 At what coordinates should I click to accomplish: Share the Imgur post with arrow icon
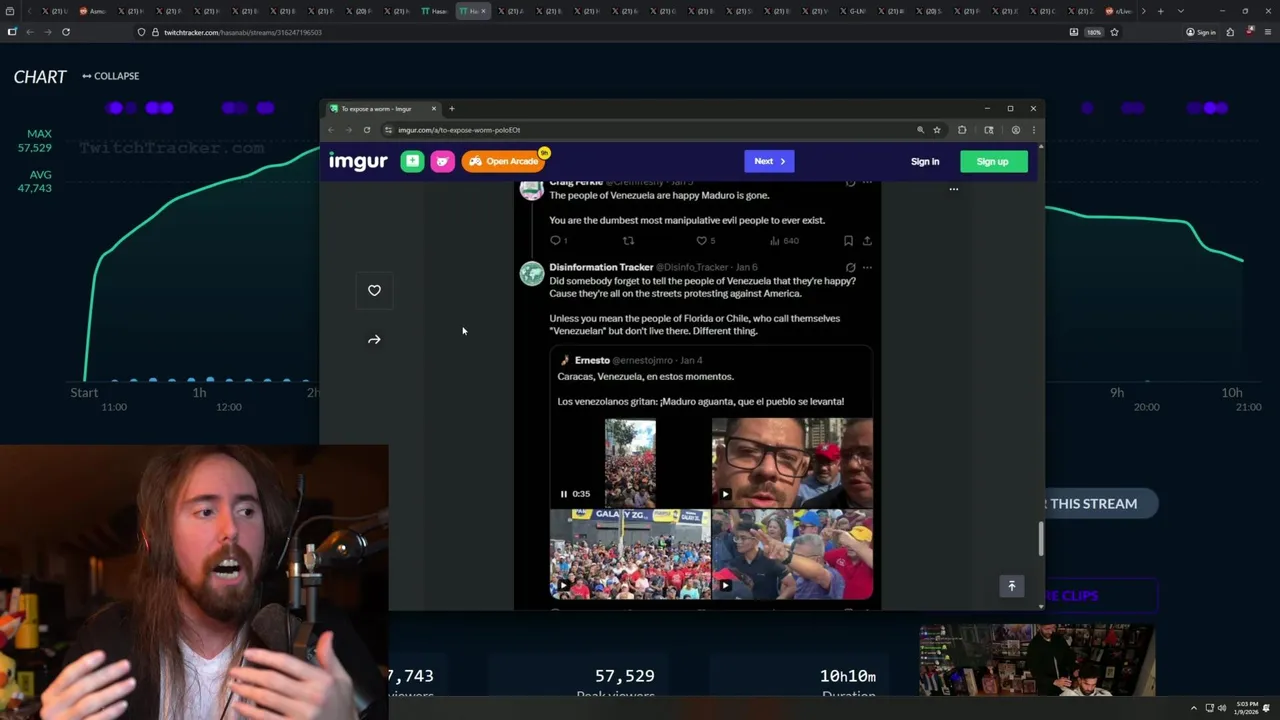pos(374,340)
